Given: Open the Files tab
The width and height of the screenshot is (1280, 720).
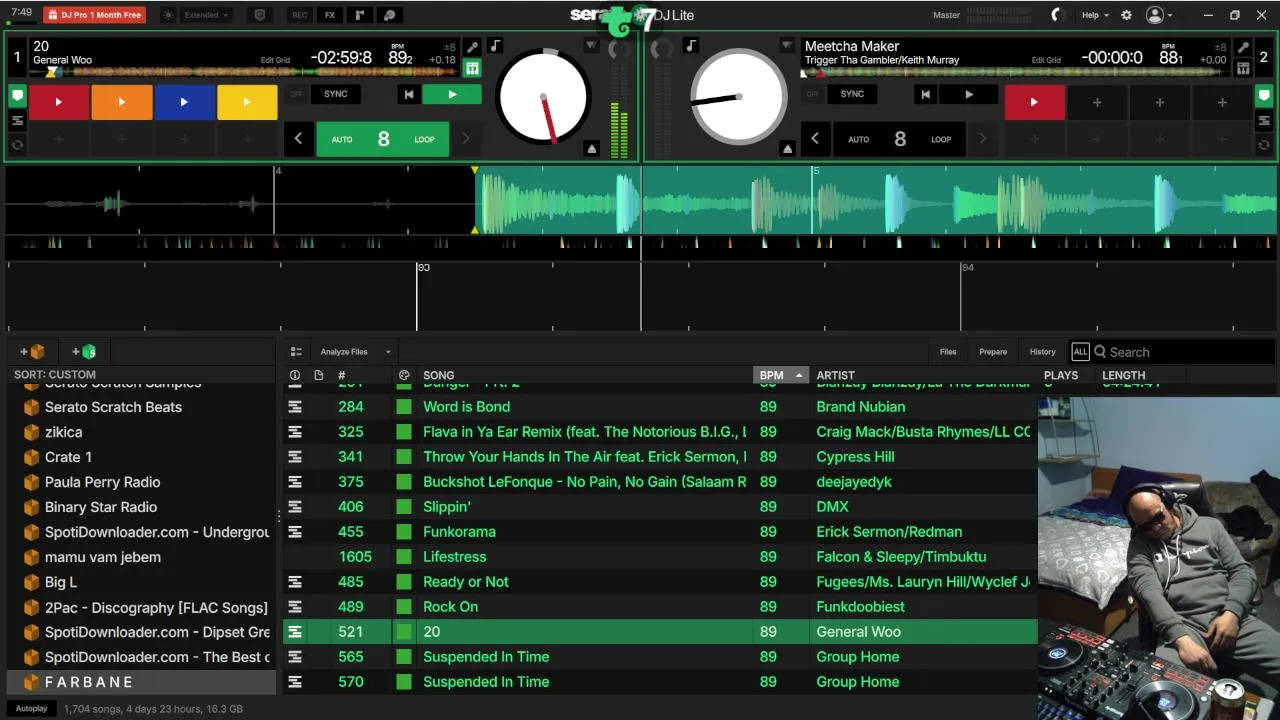Looking at the screenshot, I should pyautogui.click(x=948, y=352).
